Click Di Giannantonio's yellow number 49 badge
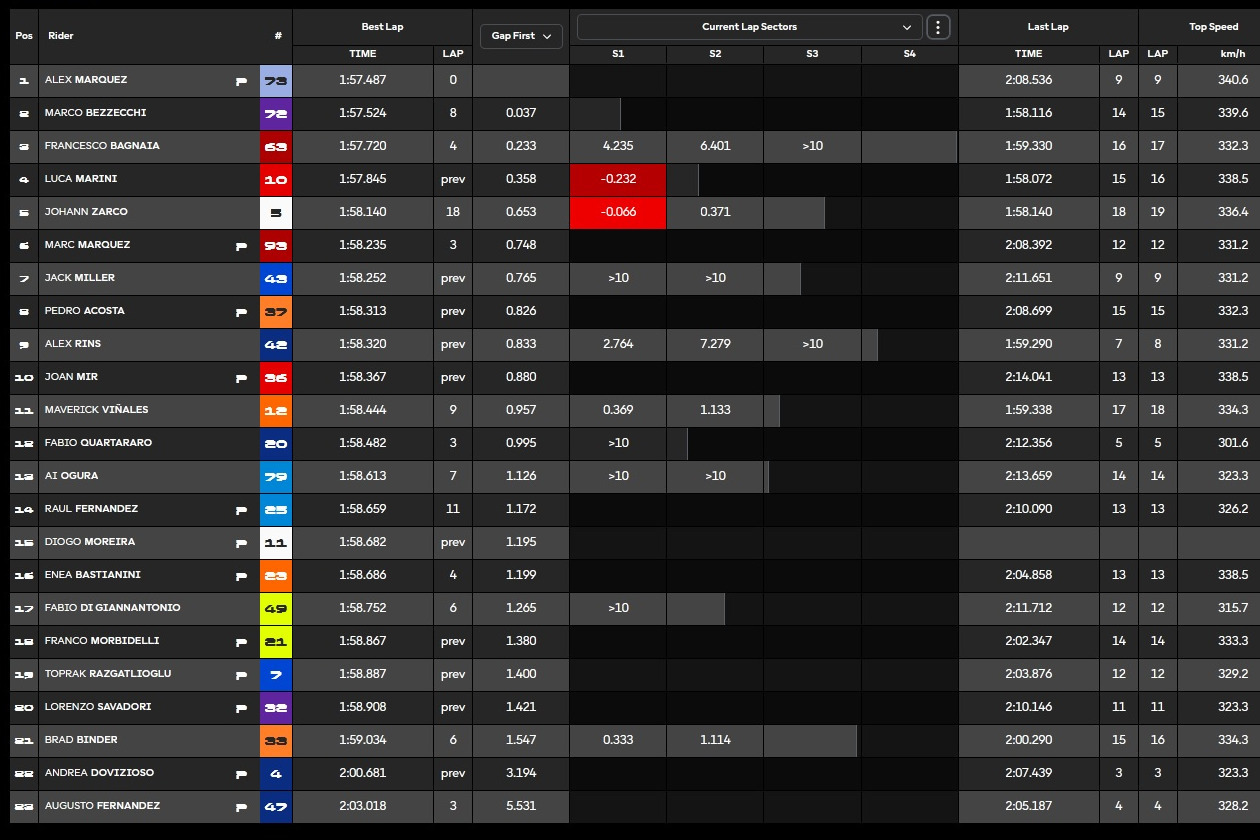1260x840 pixels. click(x=276, y=608)
